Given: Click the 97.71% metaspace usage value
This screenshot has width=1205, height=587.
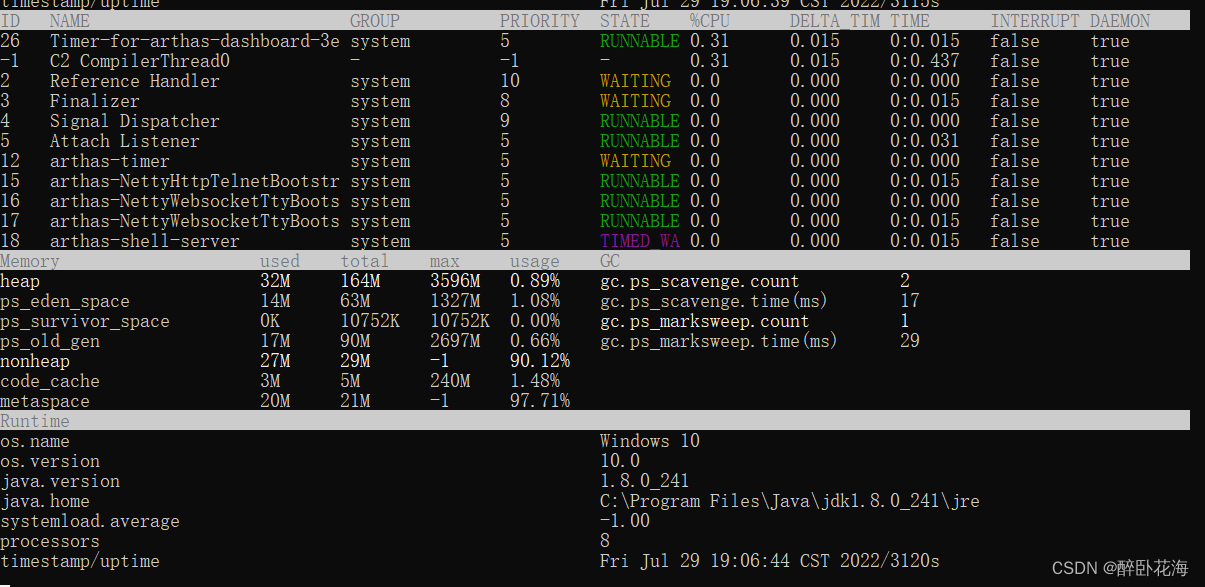Looking at the screenshot, I should (540, 401).
